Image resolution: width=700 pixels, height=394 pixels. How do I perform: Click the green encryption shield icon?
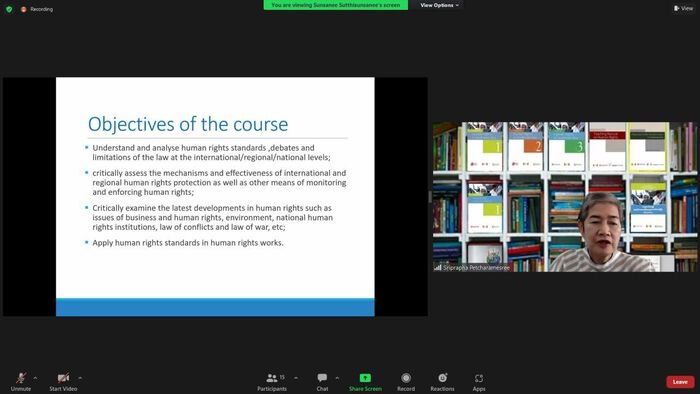pyautogui.click(x=9, y=9)
